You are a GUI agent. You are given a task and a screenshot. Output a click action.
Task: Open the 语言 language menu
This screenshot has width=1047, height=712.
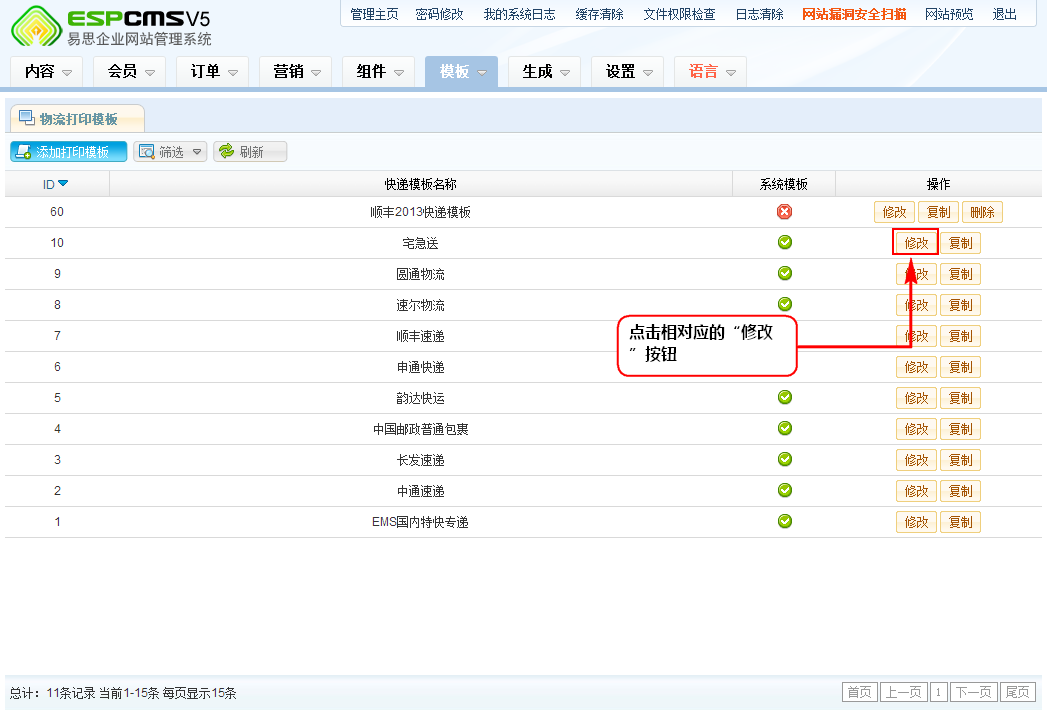pyautogui.click(x=710, y=71)
